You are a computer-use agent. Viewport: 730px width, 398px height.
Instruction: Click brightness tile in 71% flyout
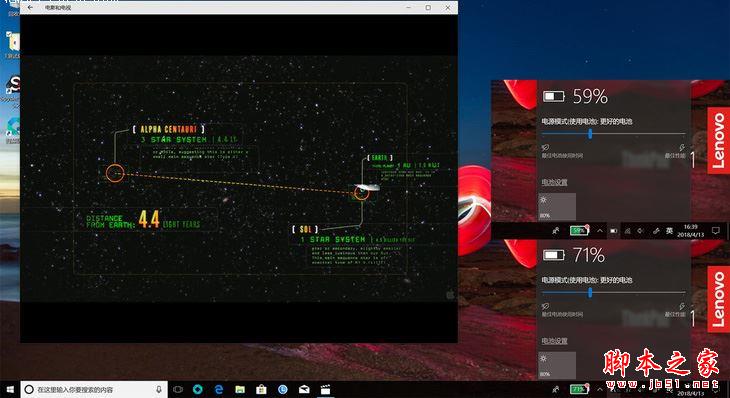pos(557,365)
